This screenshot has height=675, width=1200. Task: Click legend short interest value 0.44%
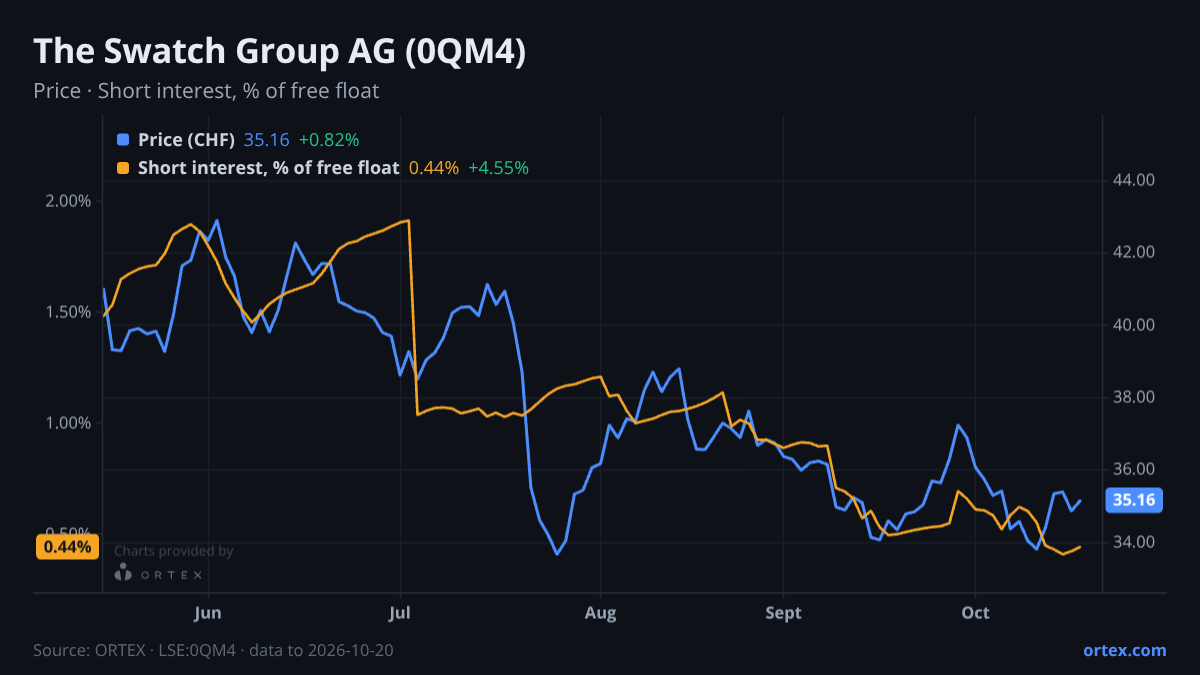(x=434, y=168)
